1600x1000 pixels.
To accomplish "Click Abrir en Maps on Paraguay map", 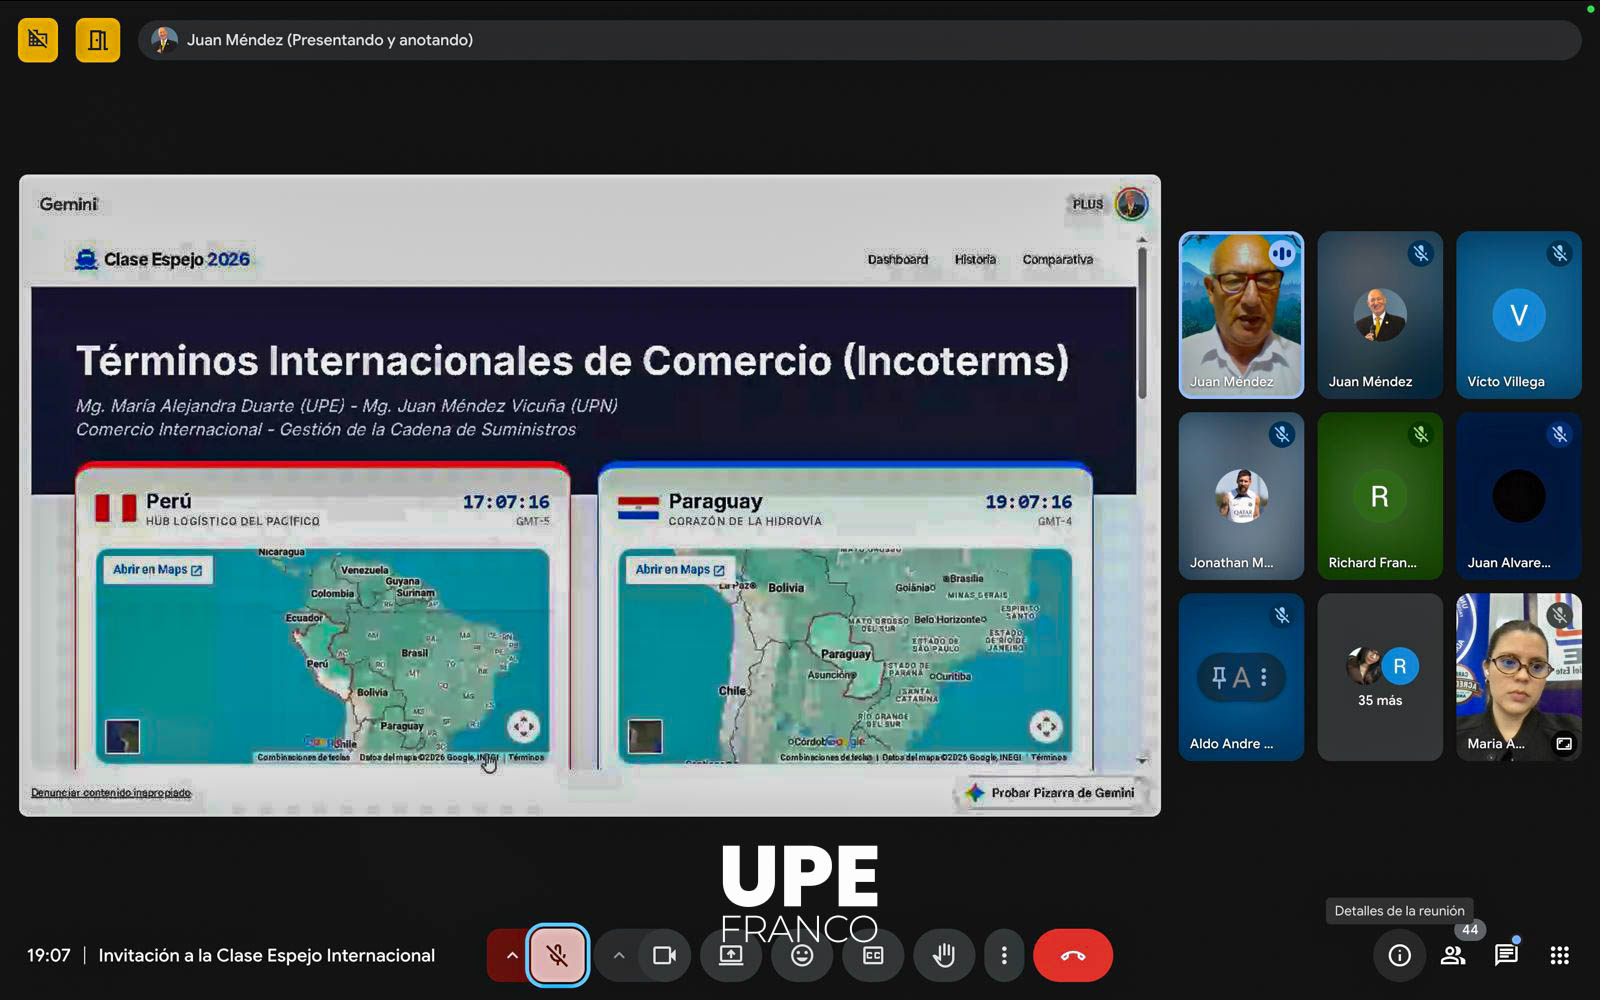I will pos(681,570).
